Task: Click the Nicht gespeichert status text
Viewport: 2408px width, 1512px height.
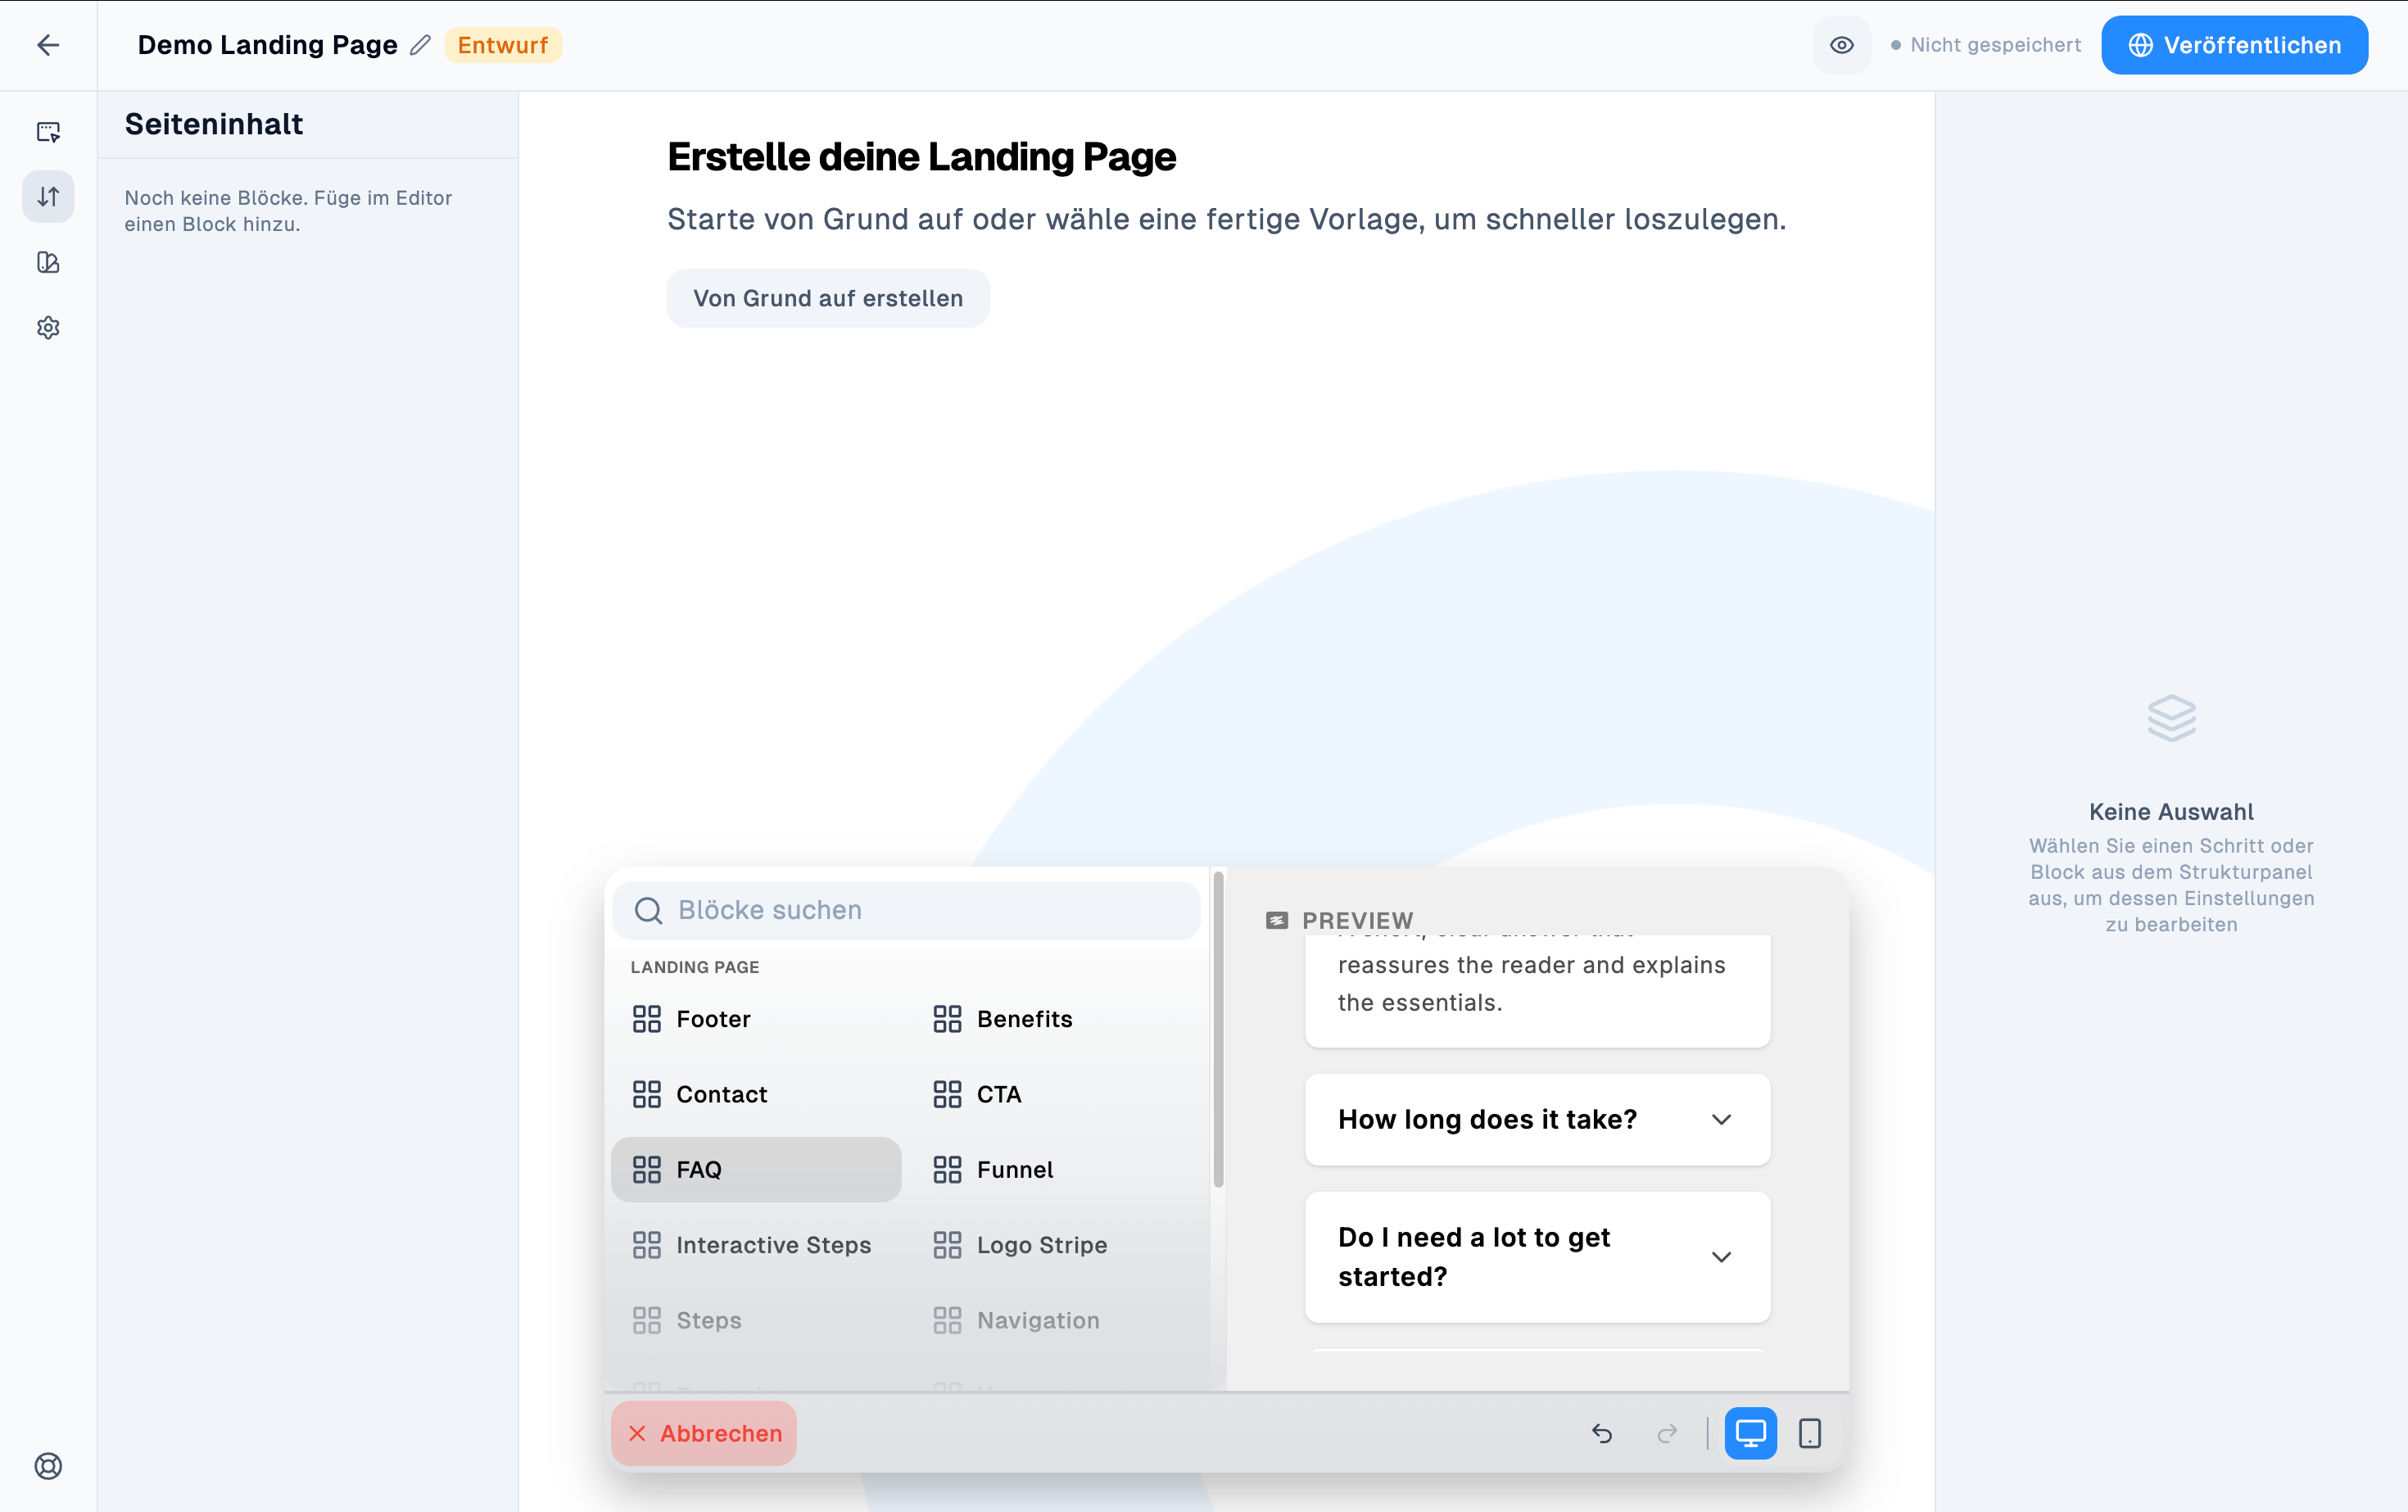Action: click(x=1995, y=45)
